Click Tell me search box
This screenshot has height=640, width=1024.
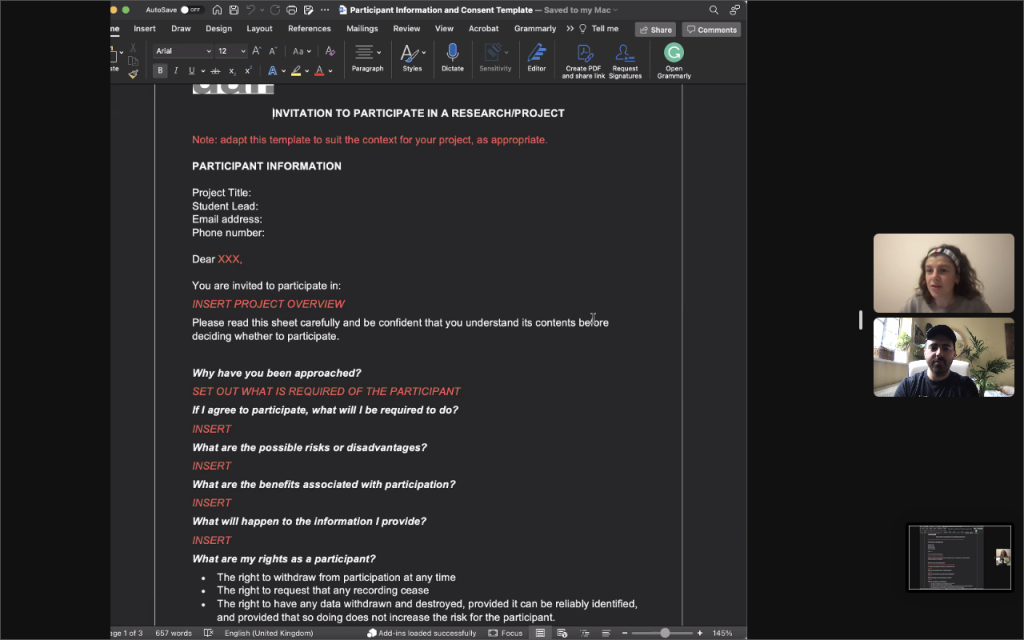(x=599, y=29)
